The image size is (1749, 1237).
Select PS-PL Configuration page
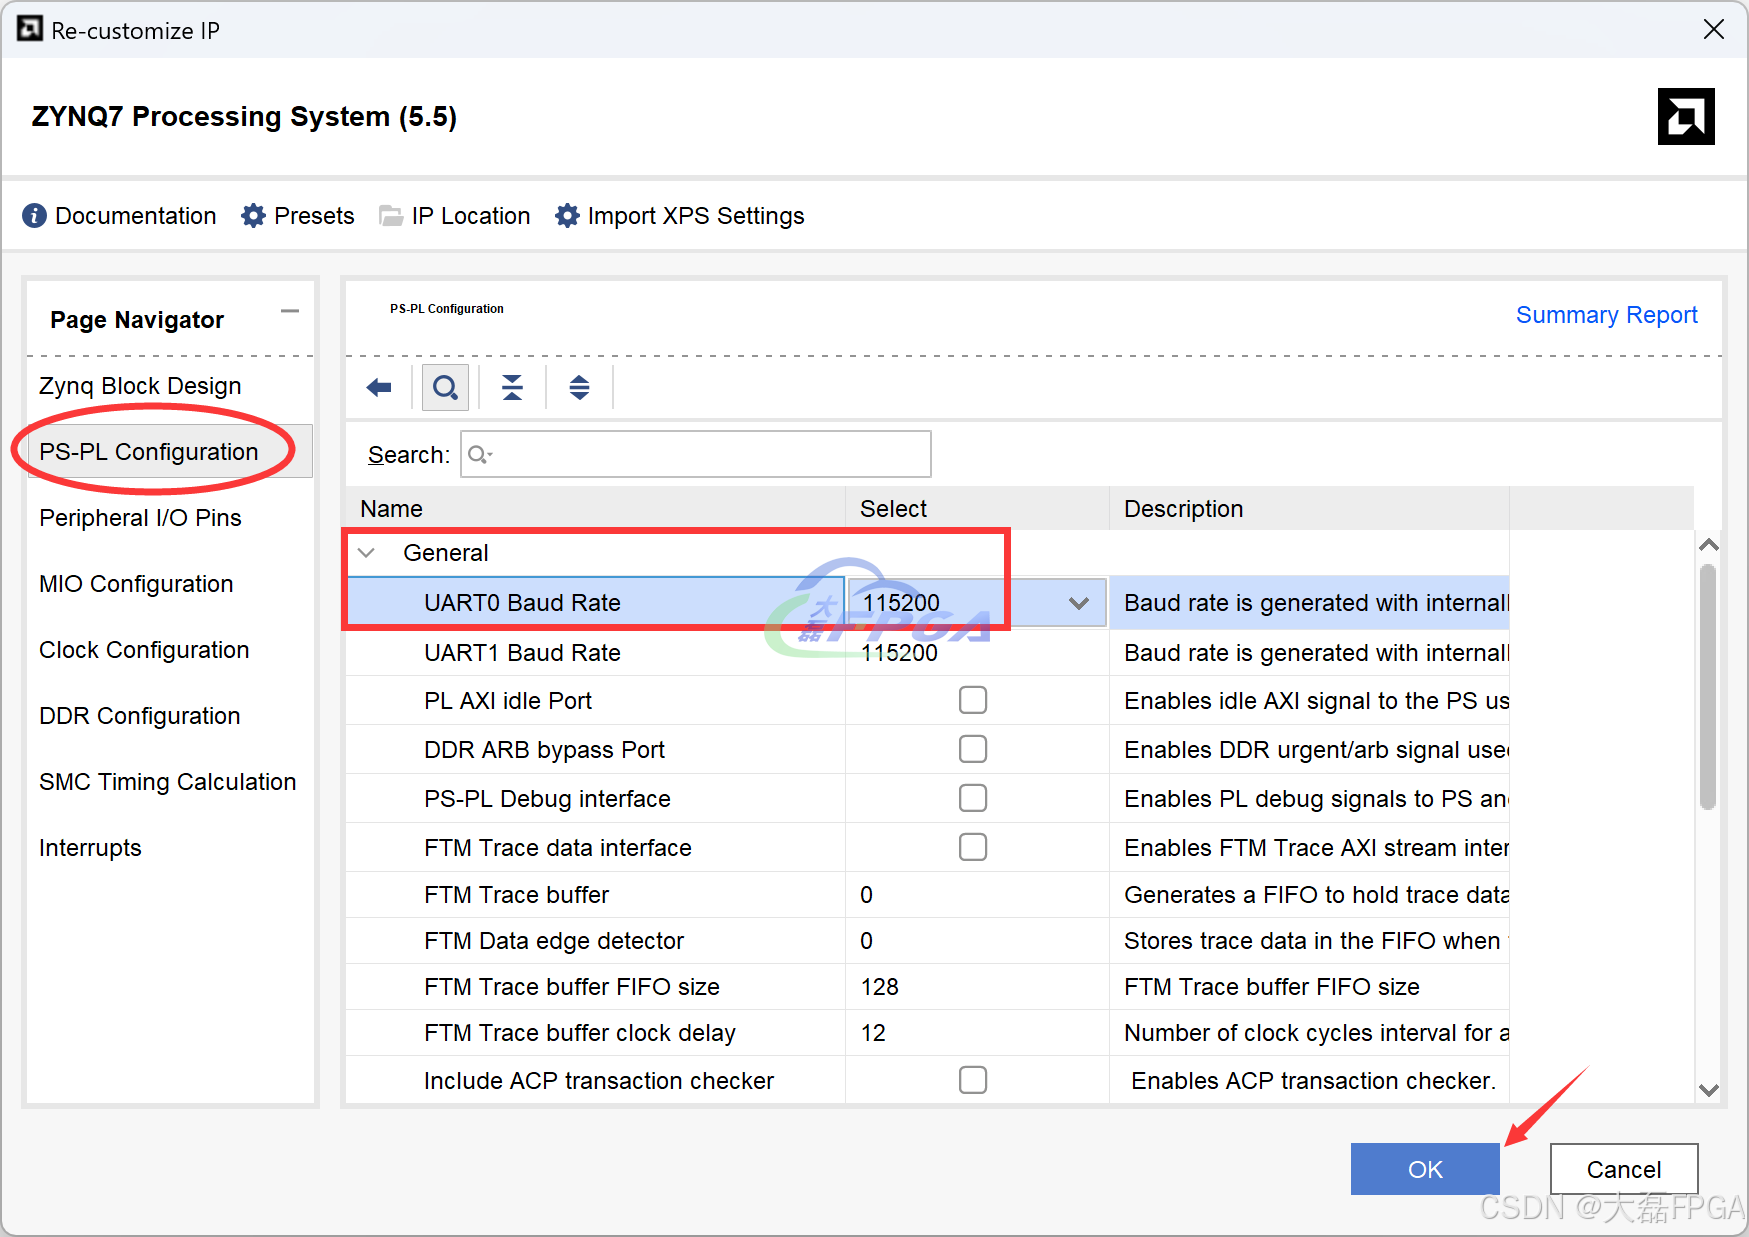170,452
